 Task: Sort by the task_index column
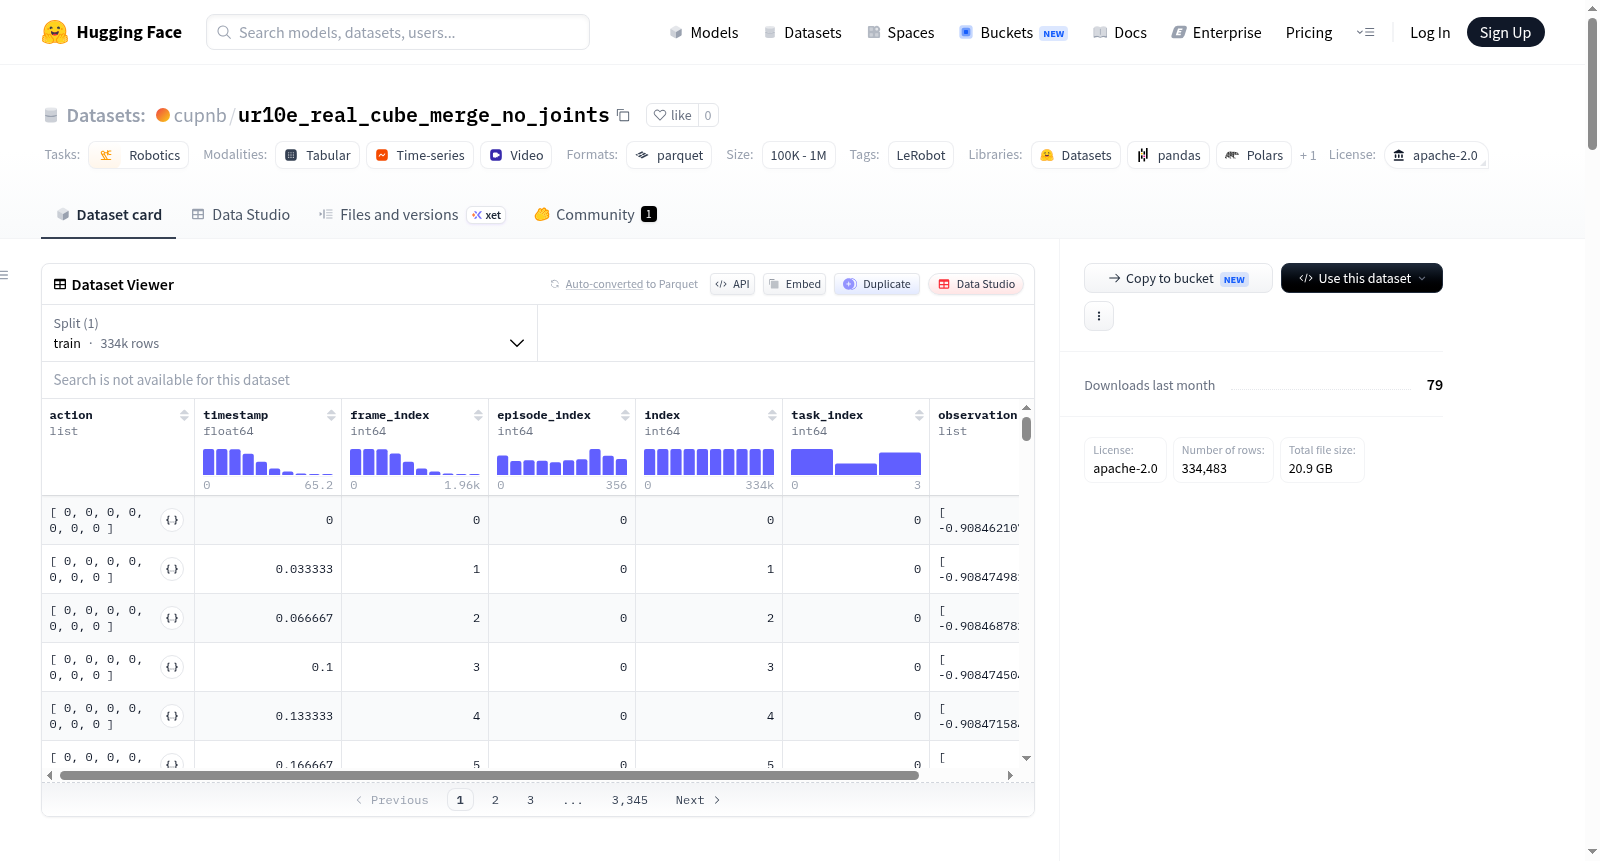[919, 415]
